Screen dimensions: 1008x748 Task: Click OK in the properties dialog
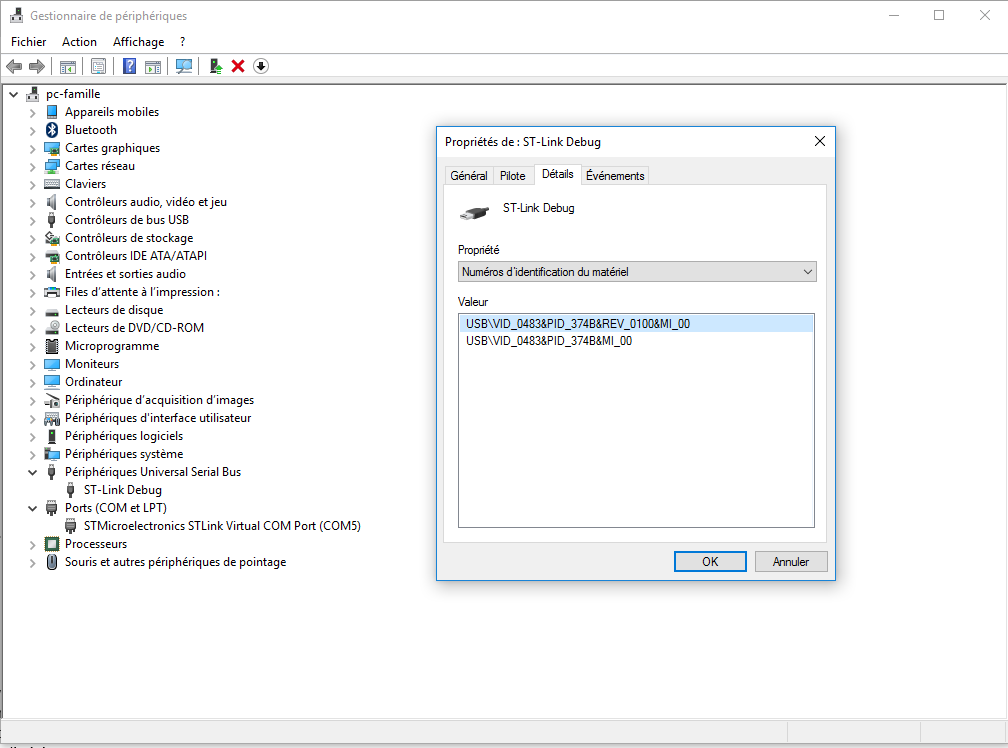[710, 562]
